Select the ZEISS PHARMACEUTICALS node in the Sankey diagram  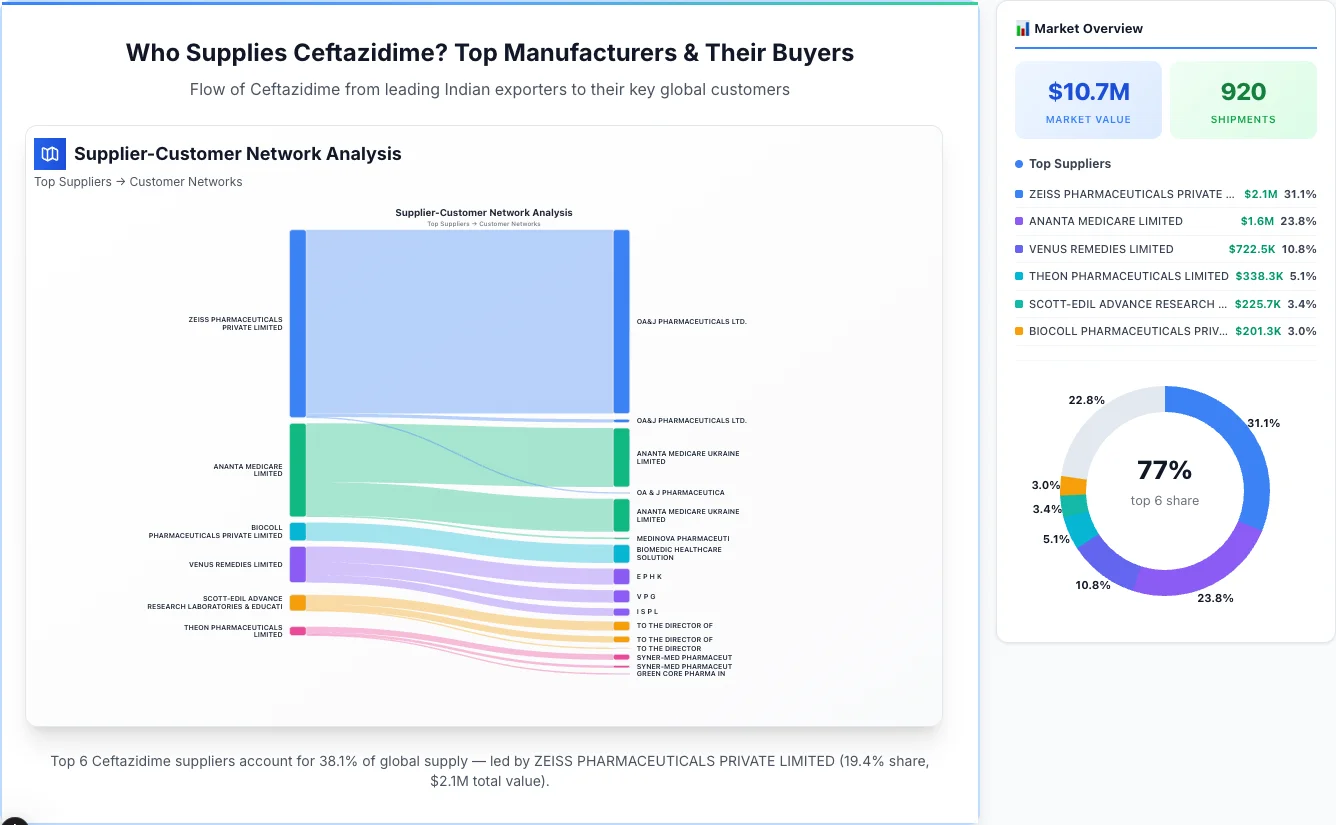pyautogui.click(x=295, y=323)
